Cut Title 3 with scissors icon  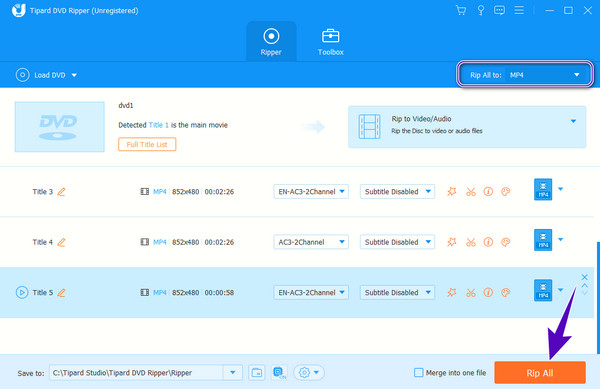[471, 192]
